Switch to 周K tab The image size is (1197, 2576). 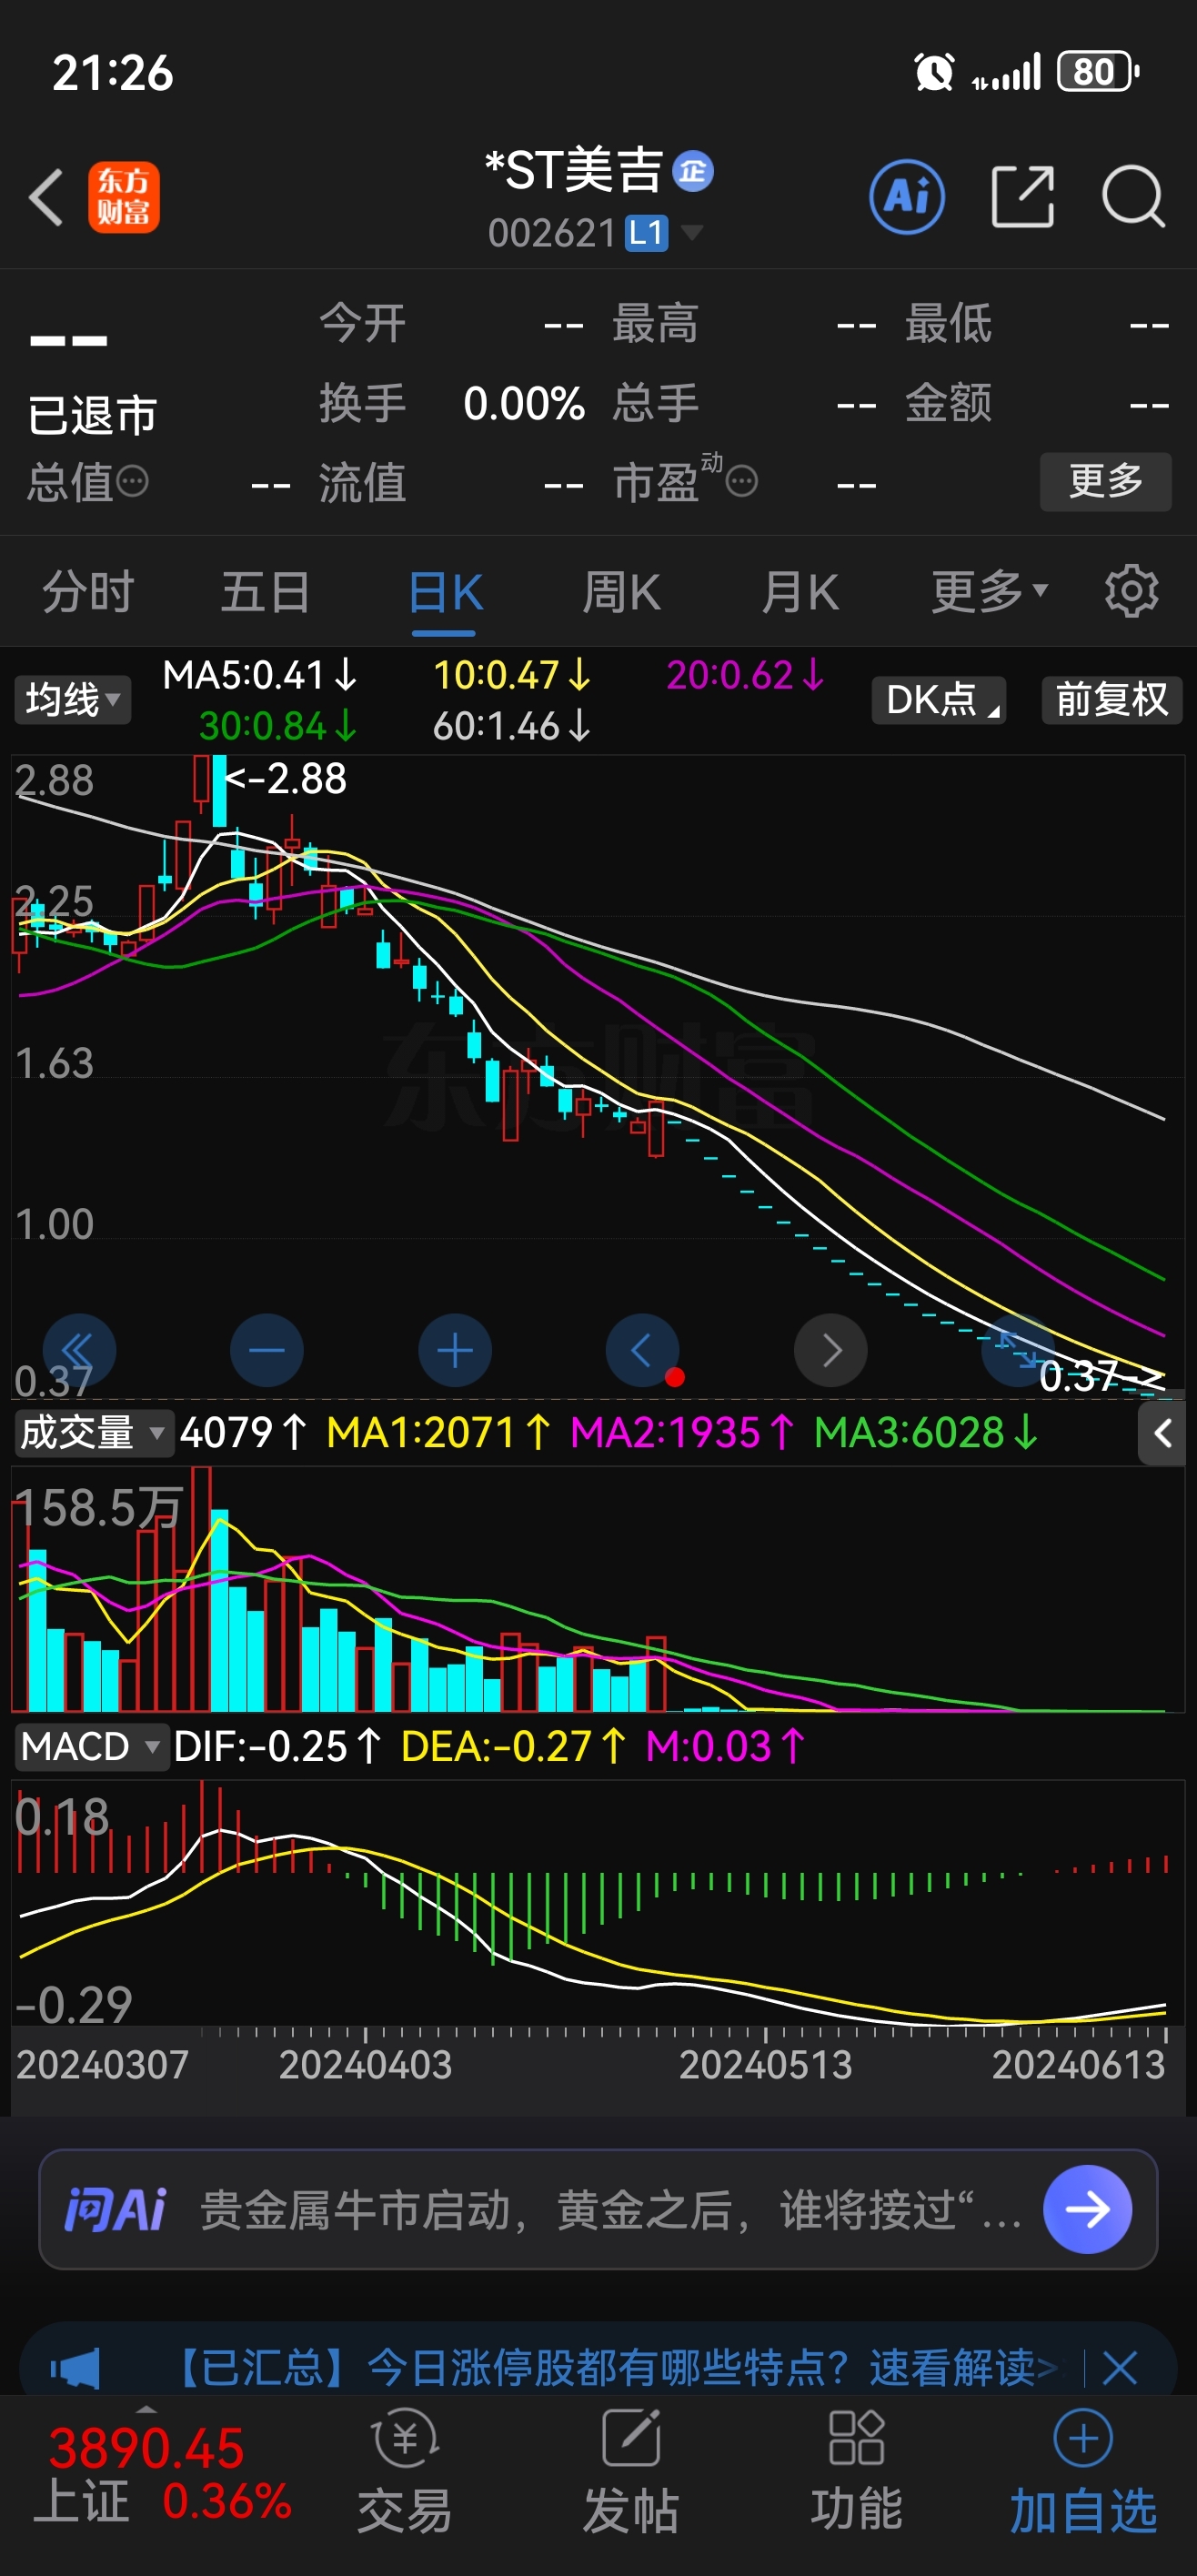tap(621, 591)
